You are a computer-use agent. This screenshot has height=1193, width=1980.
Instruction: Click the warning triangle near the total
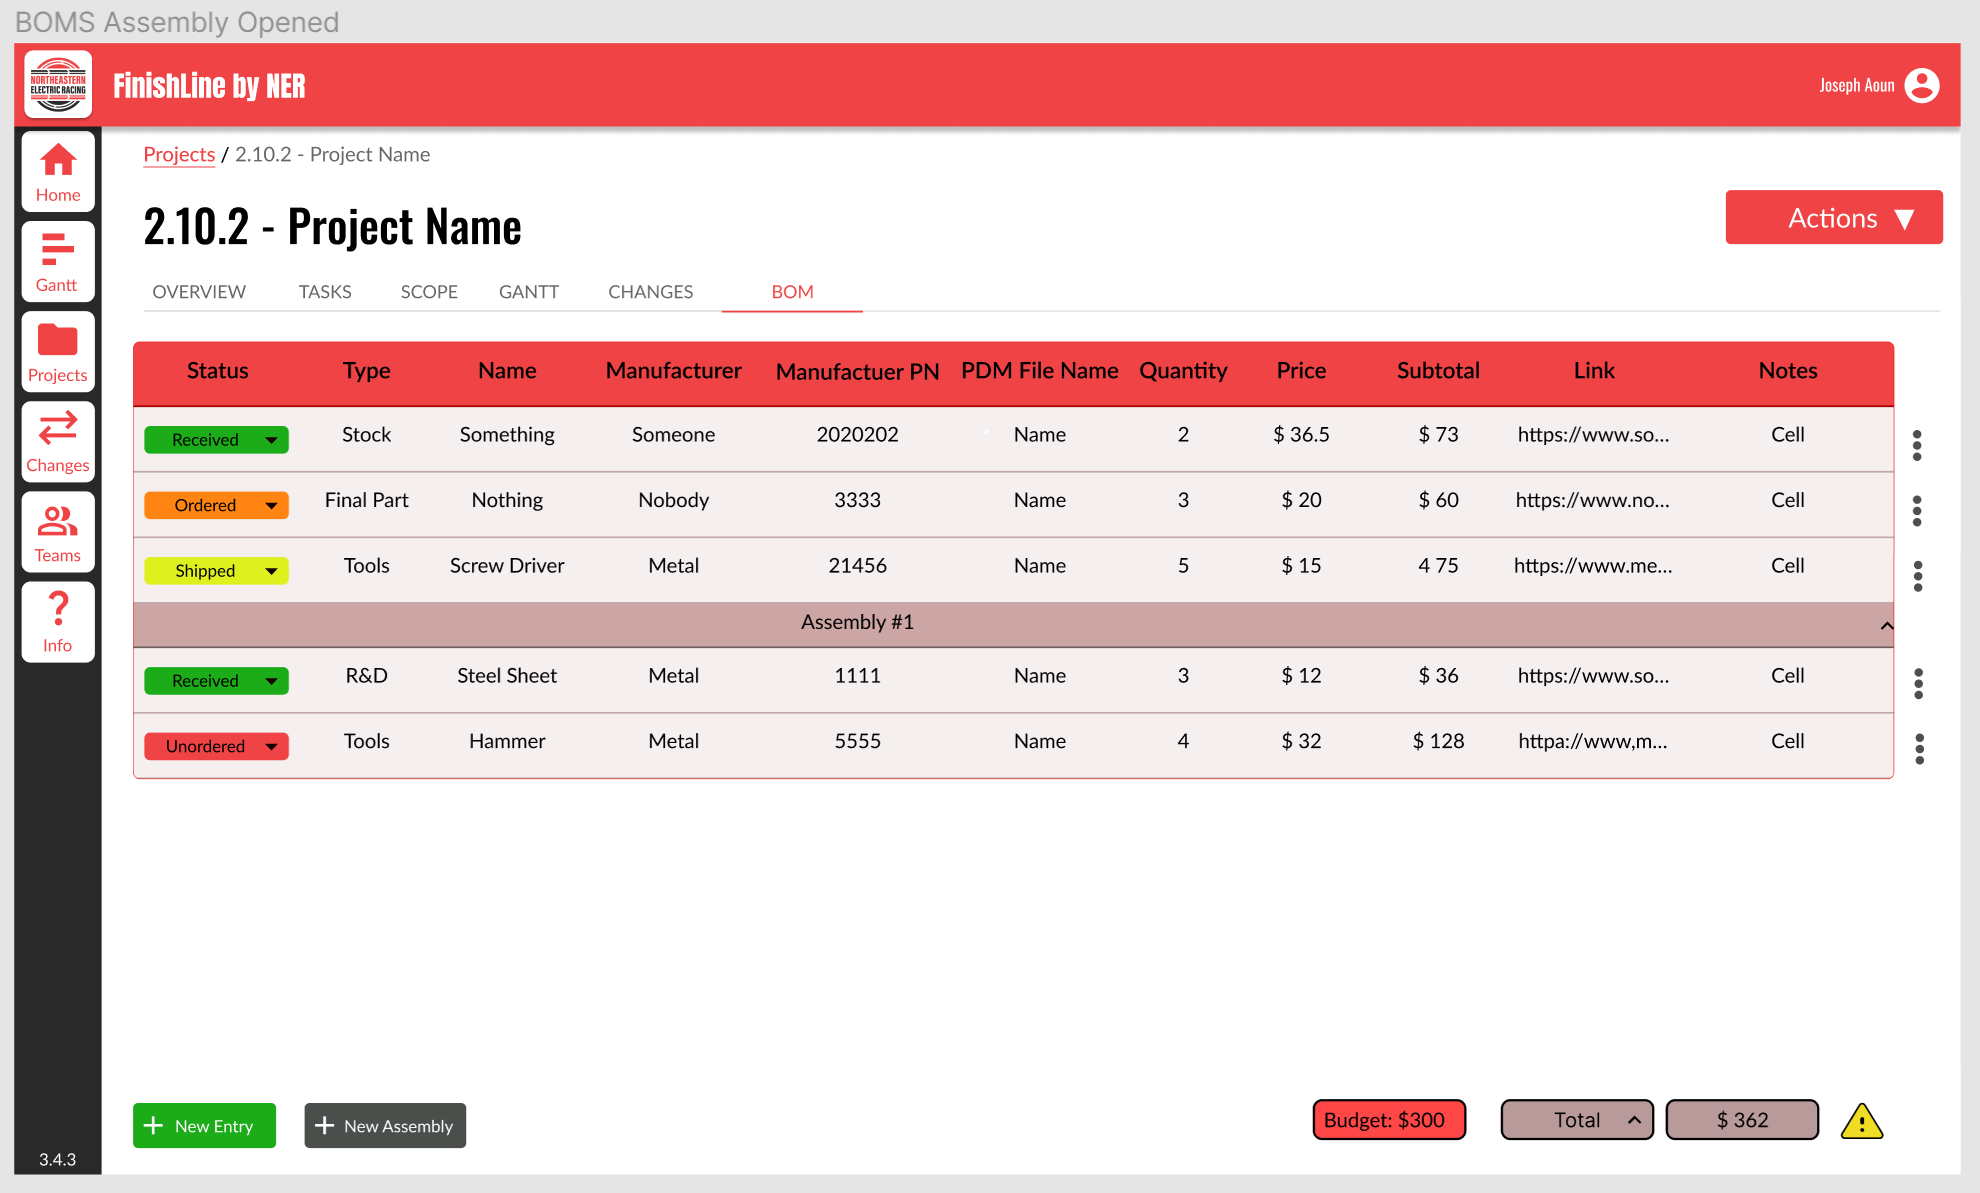pos(1863,1121)
